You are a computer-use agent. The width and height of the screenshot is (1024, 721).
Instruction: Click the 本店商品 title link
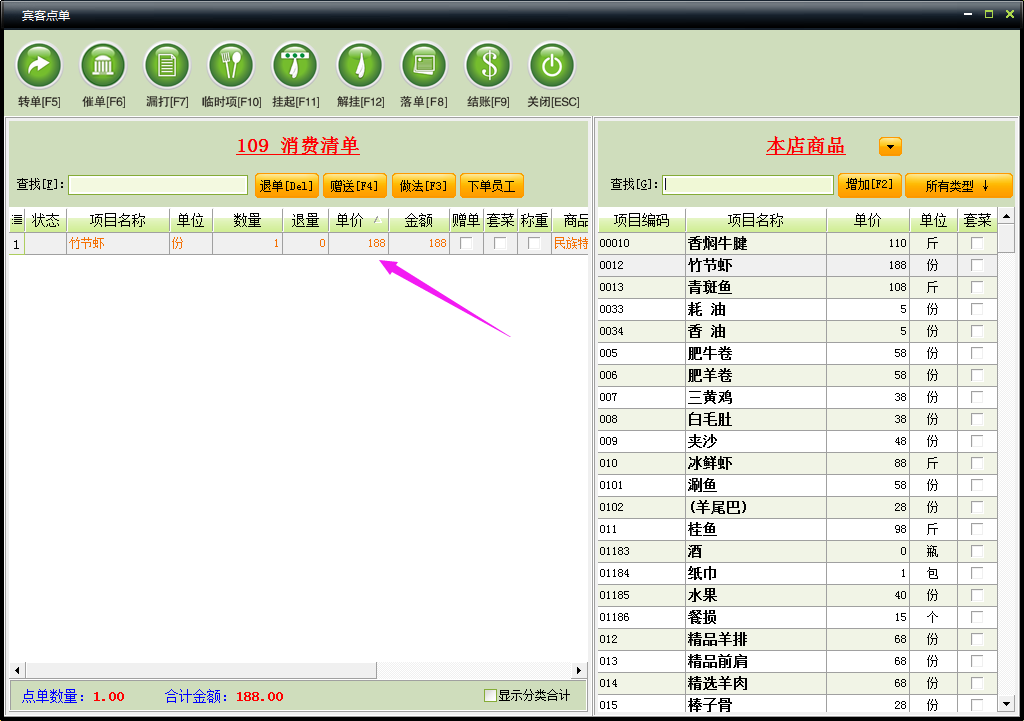pos(806,146)
